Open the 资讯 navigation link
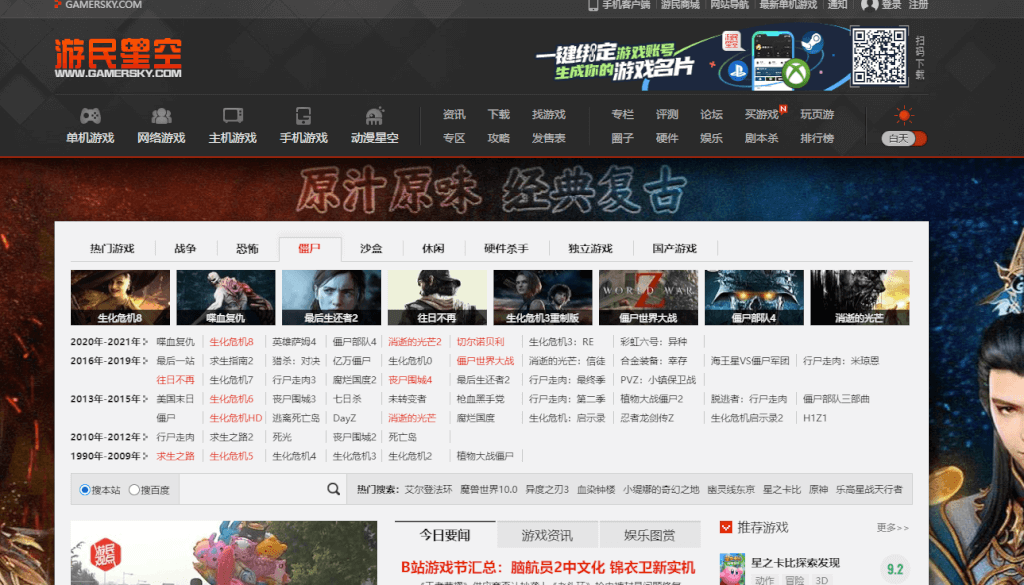Screen dimensions: 1024x585 point(454,114)
